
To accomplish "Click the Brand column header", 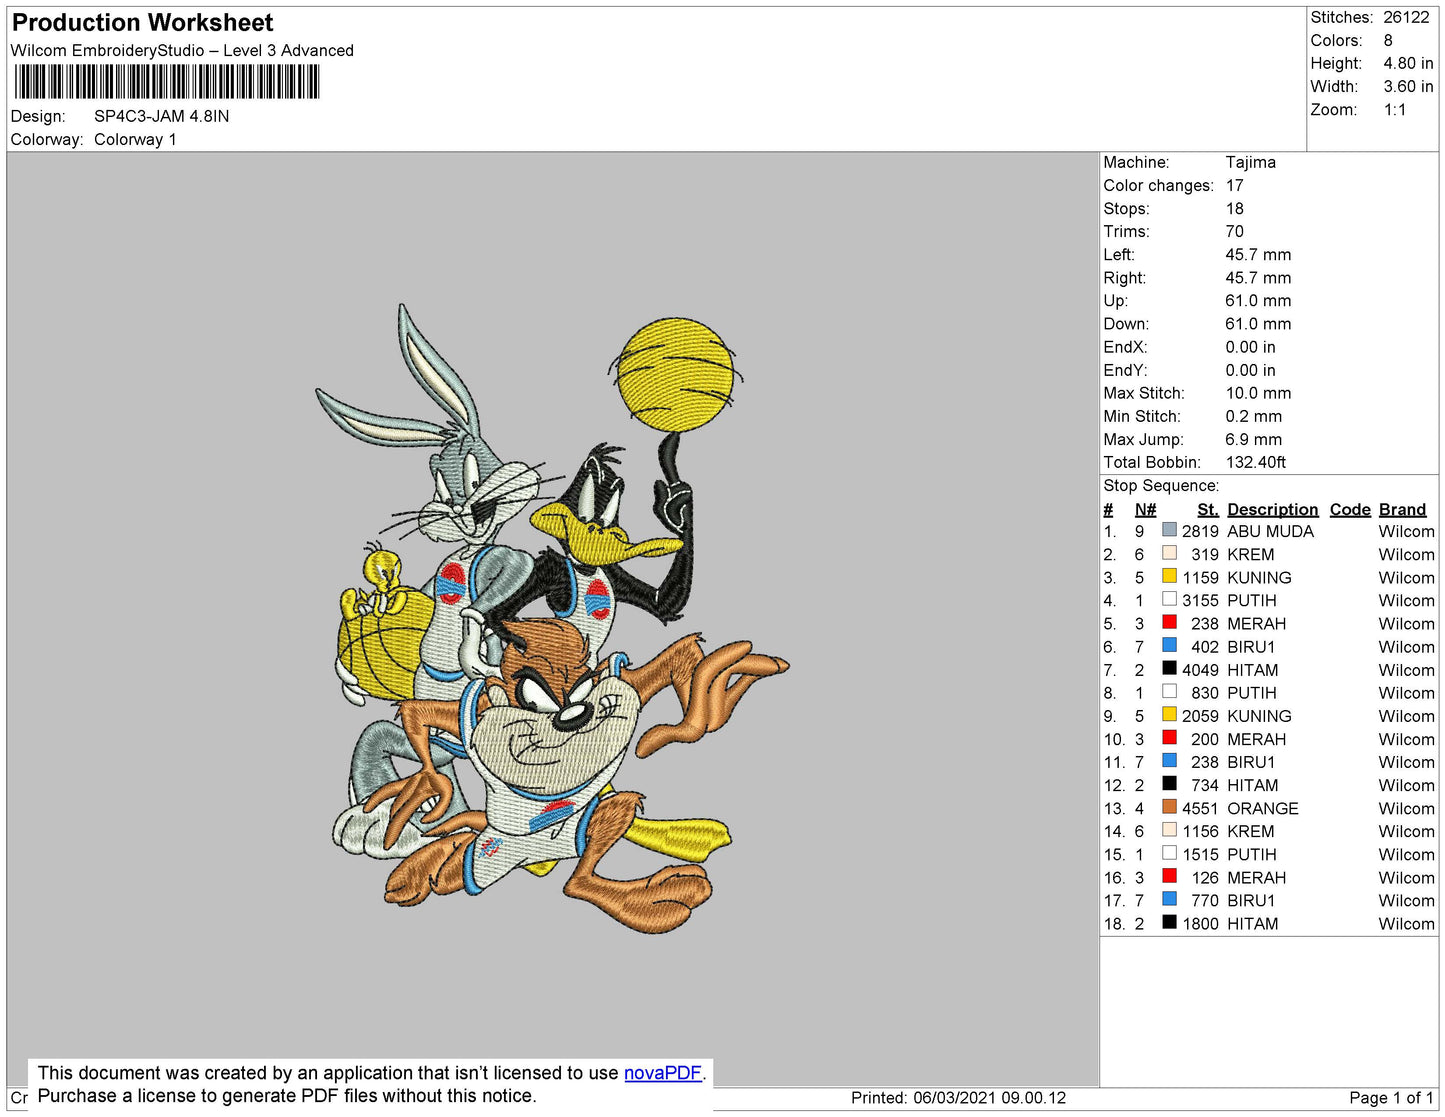I will point(1403,509).
